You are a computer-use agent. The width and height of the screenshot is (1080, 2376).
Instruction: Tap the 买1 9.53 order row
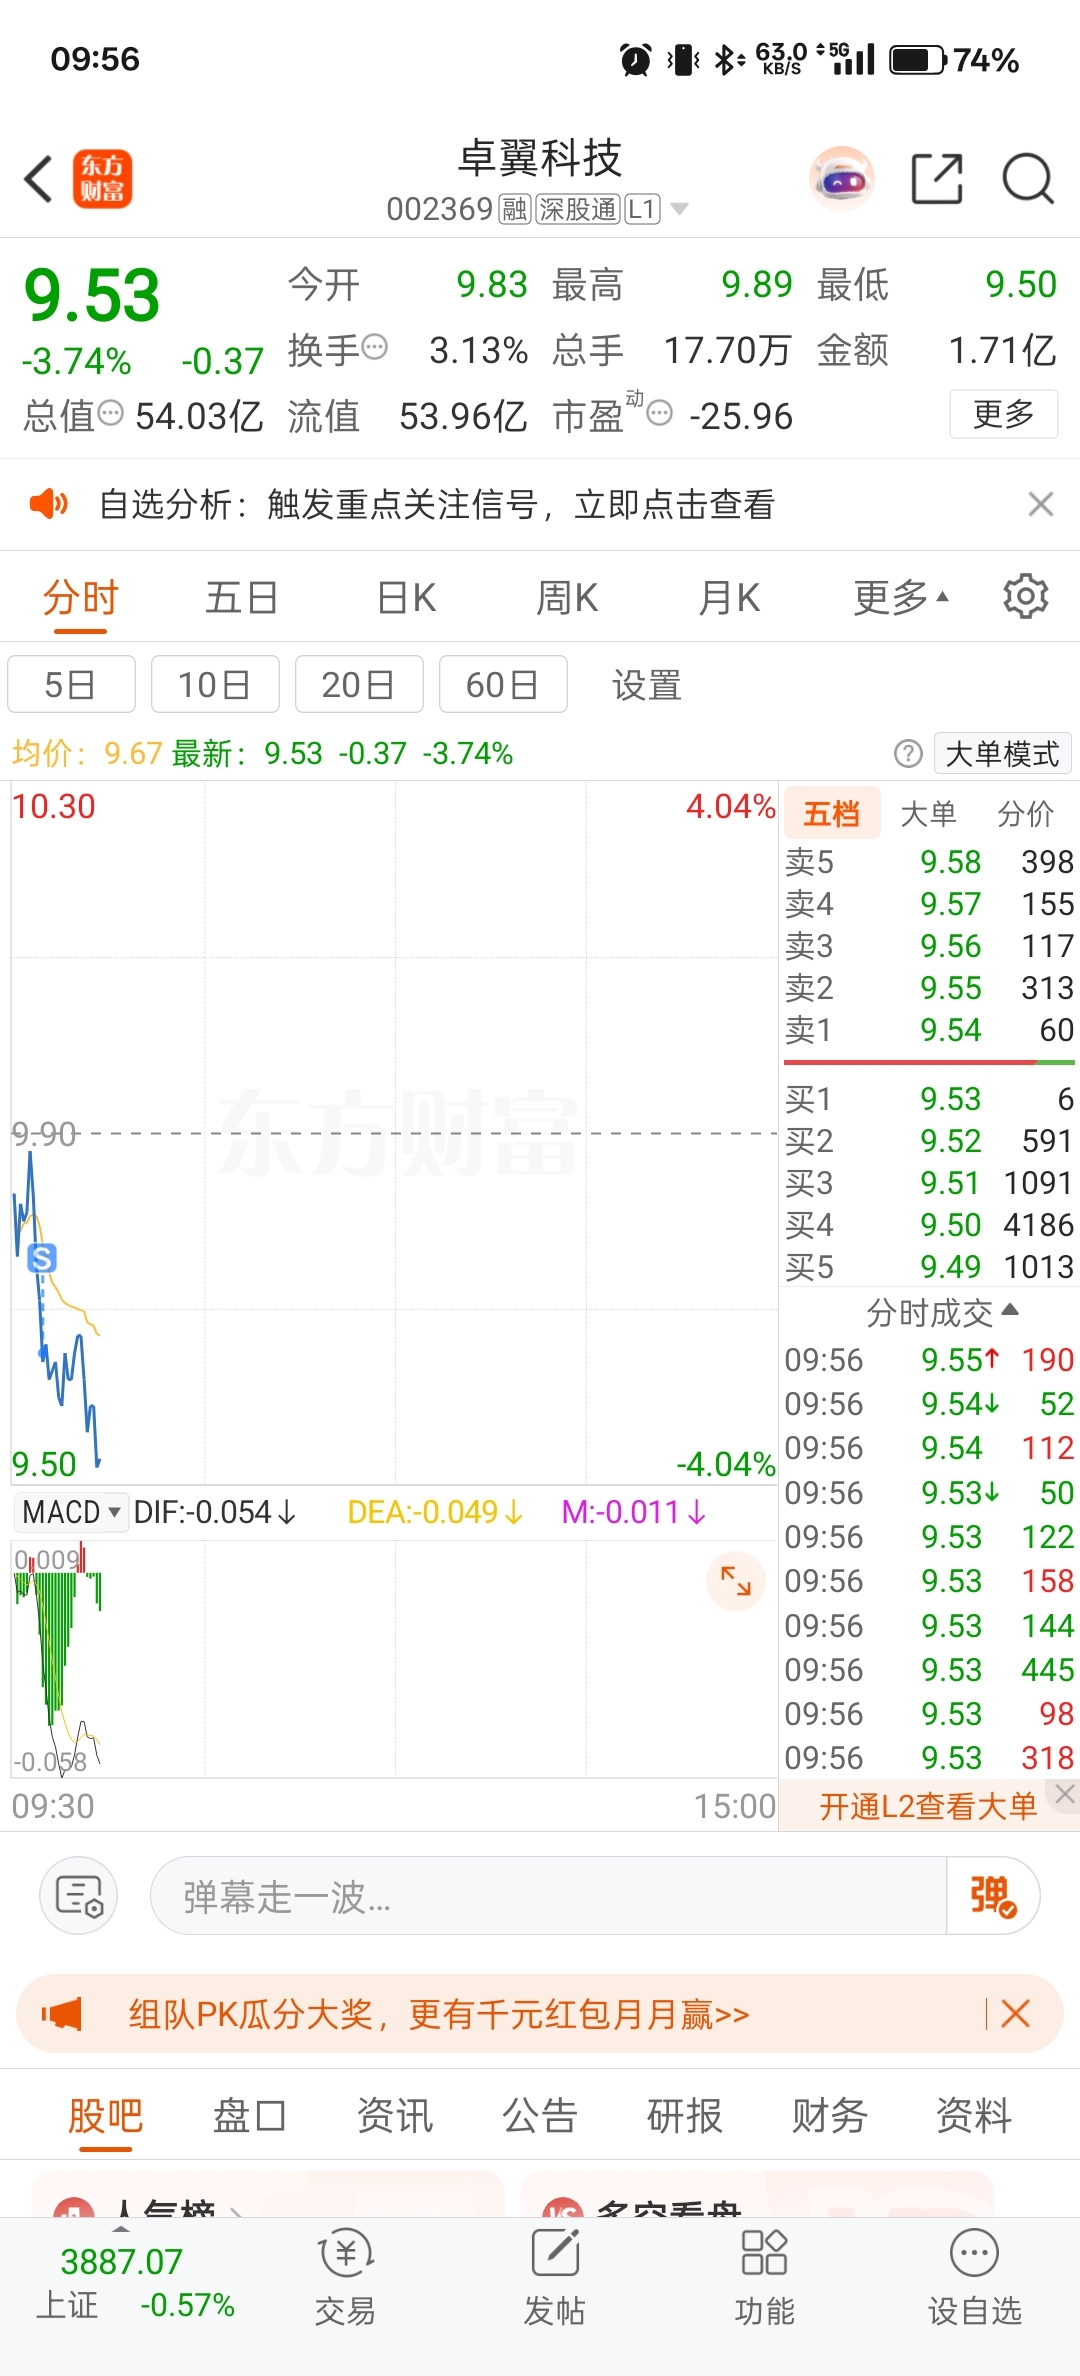(x=929, y=1099)
